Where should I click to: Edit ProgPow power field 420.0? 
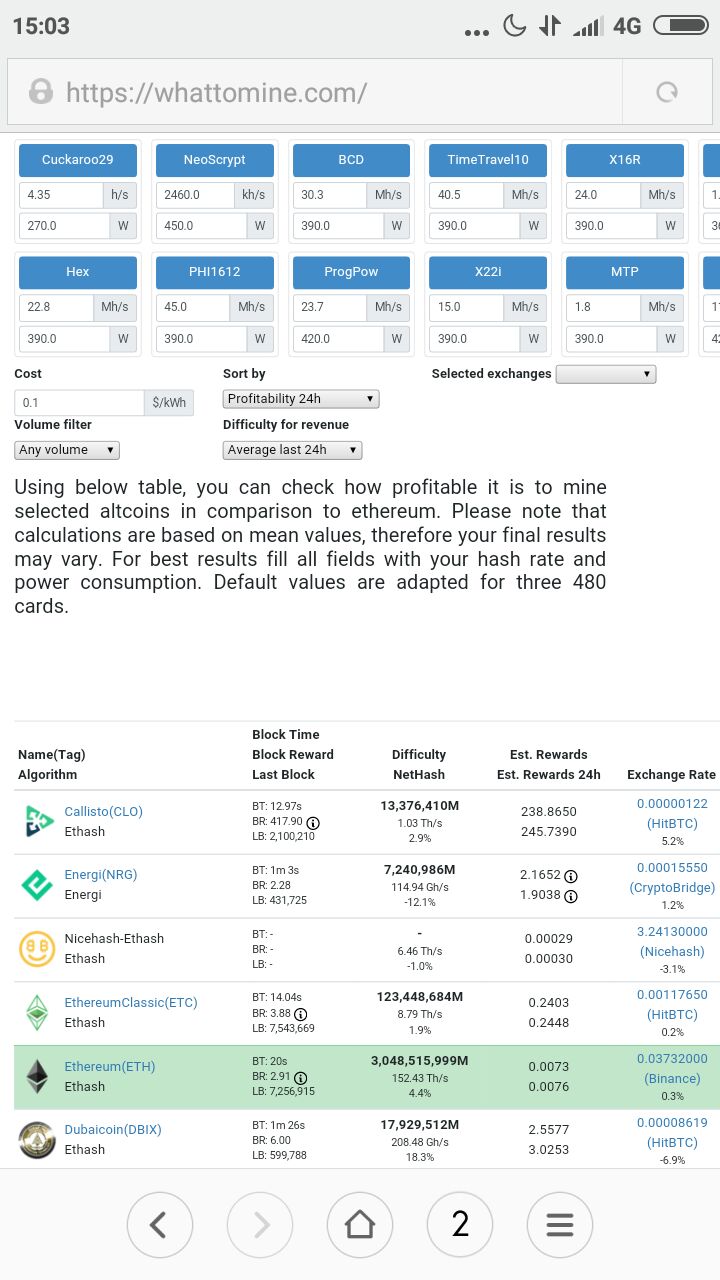click(339, 339)
